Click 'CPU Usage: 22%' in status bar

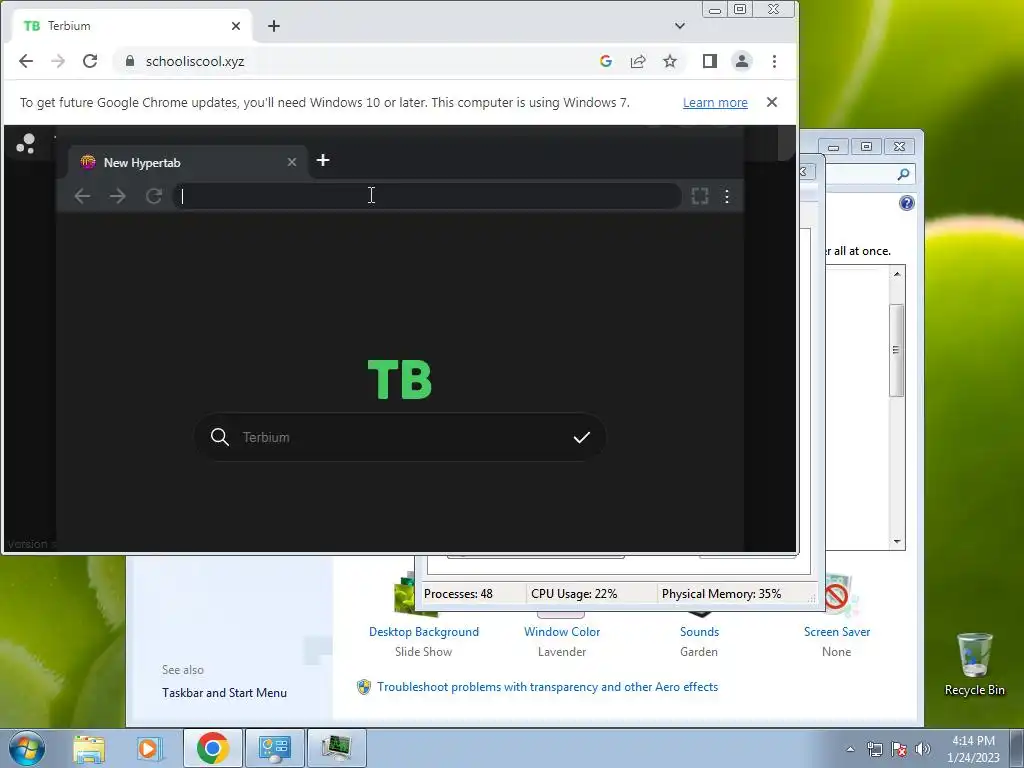pos(574,594)
